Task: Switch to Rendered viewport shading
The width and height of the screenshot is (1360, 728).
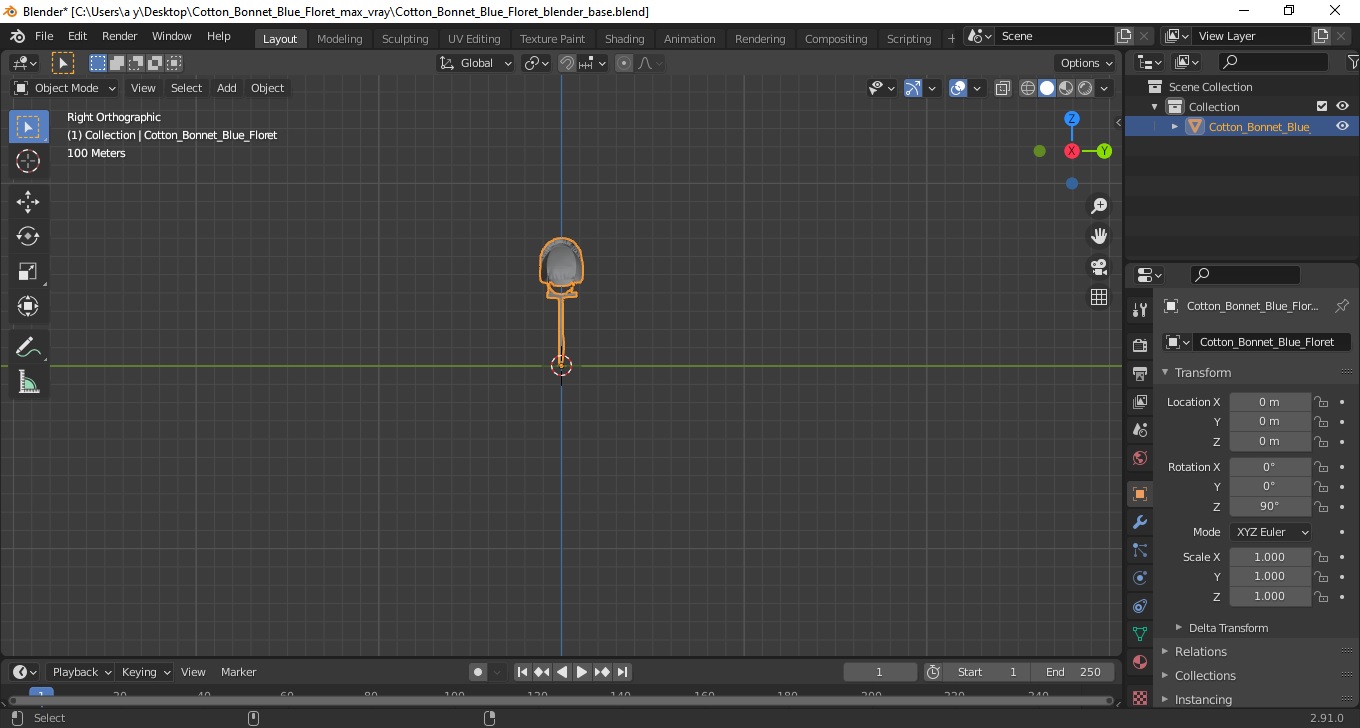Action: pyautogui.click(x=1085, y=88)
